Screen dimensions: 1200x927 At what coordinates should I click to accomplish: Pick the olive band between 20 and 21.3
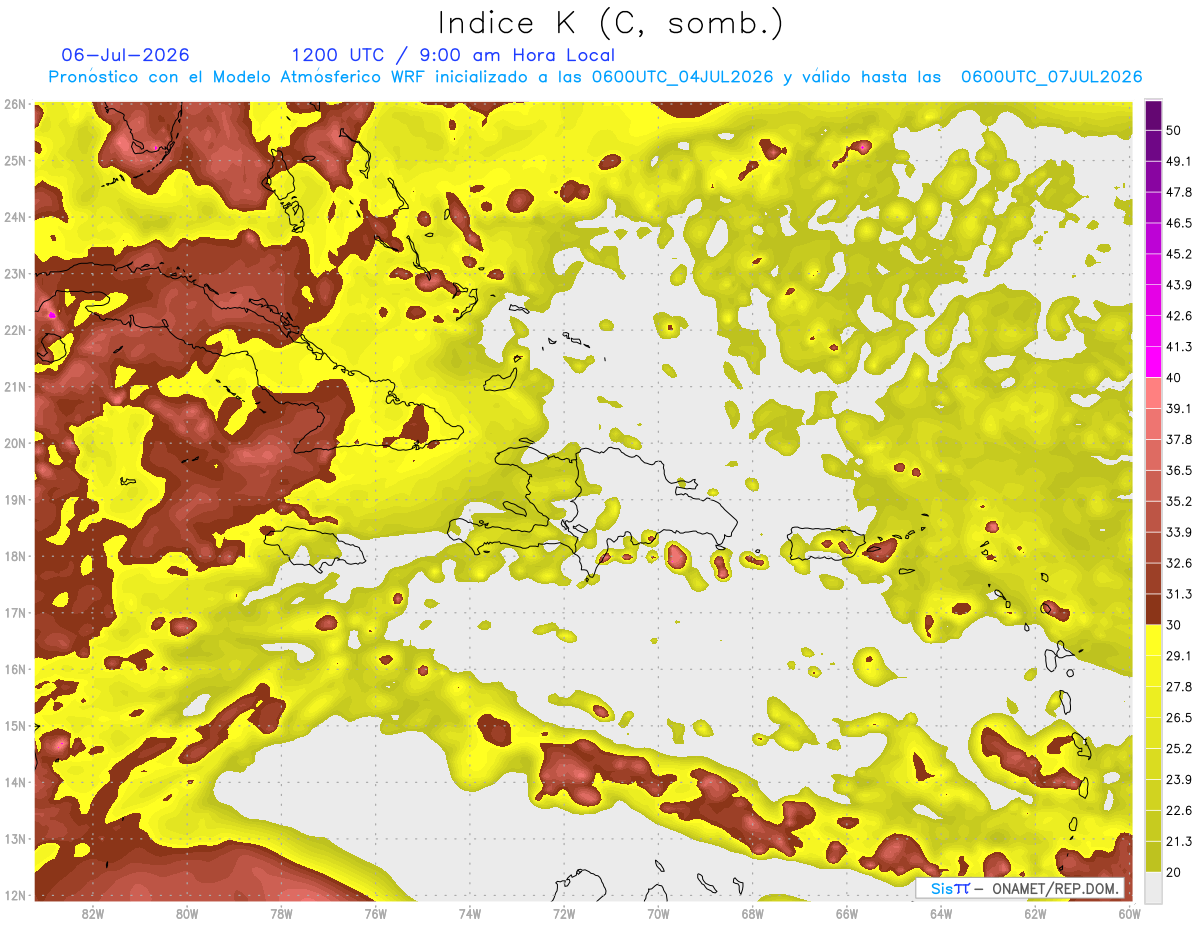1153,856
